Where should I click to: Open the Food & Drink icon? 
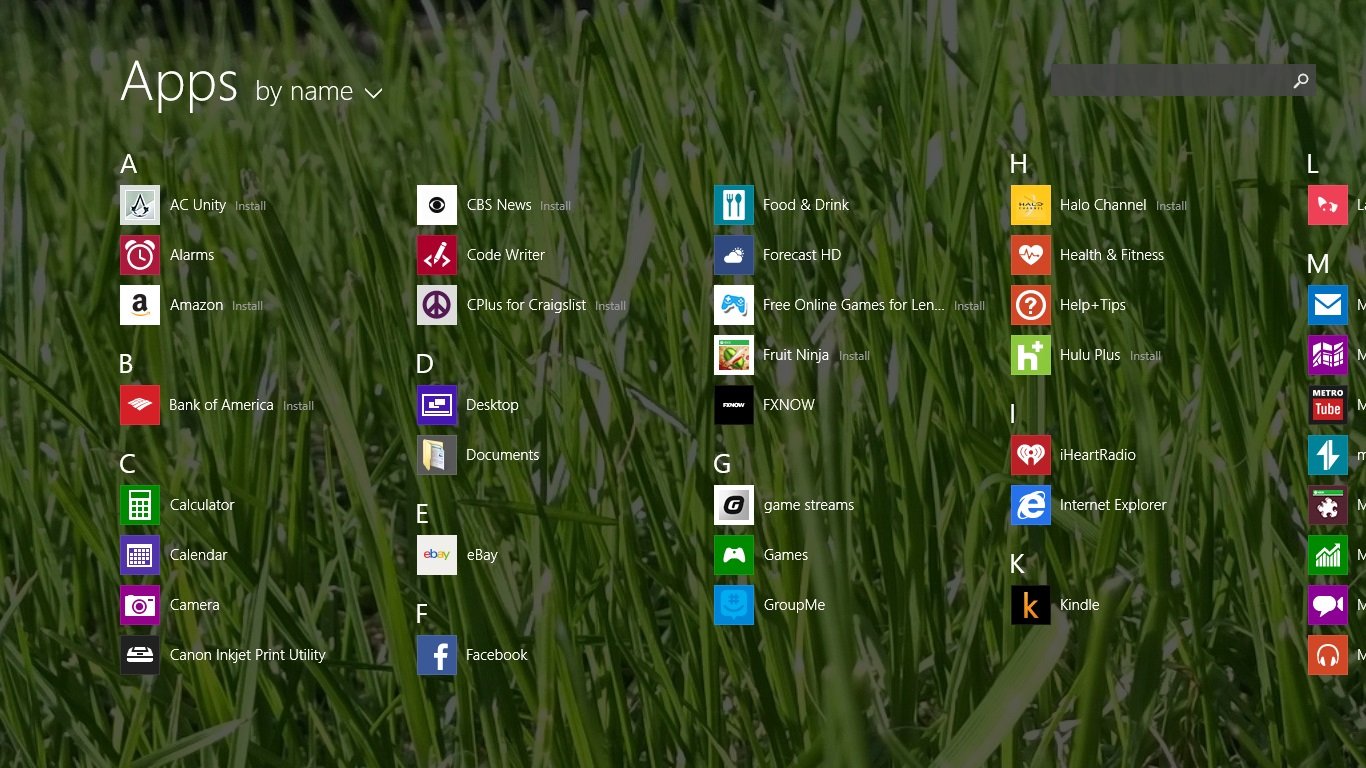pos(734,205)
